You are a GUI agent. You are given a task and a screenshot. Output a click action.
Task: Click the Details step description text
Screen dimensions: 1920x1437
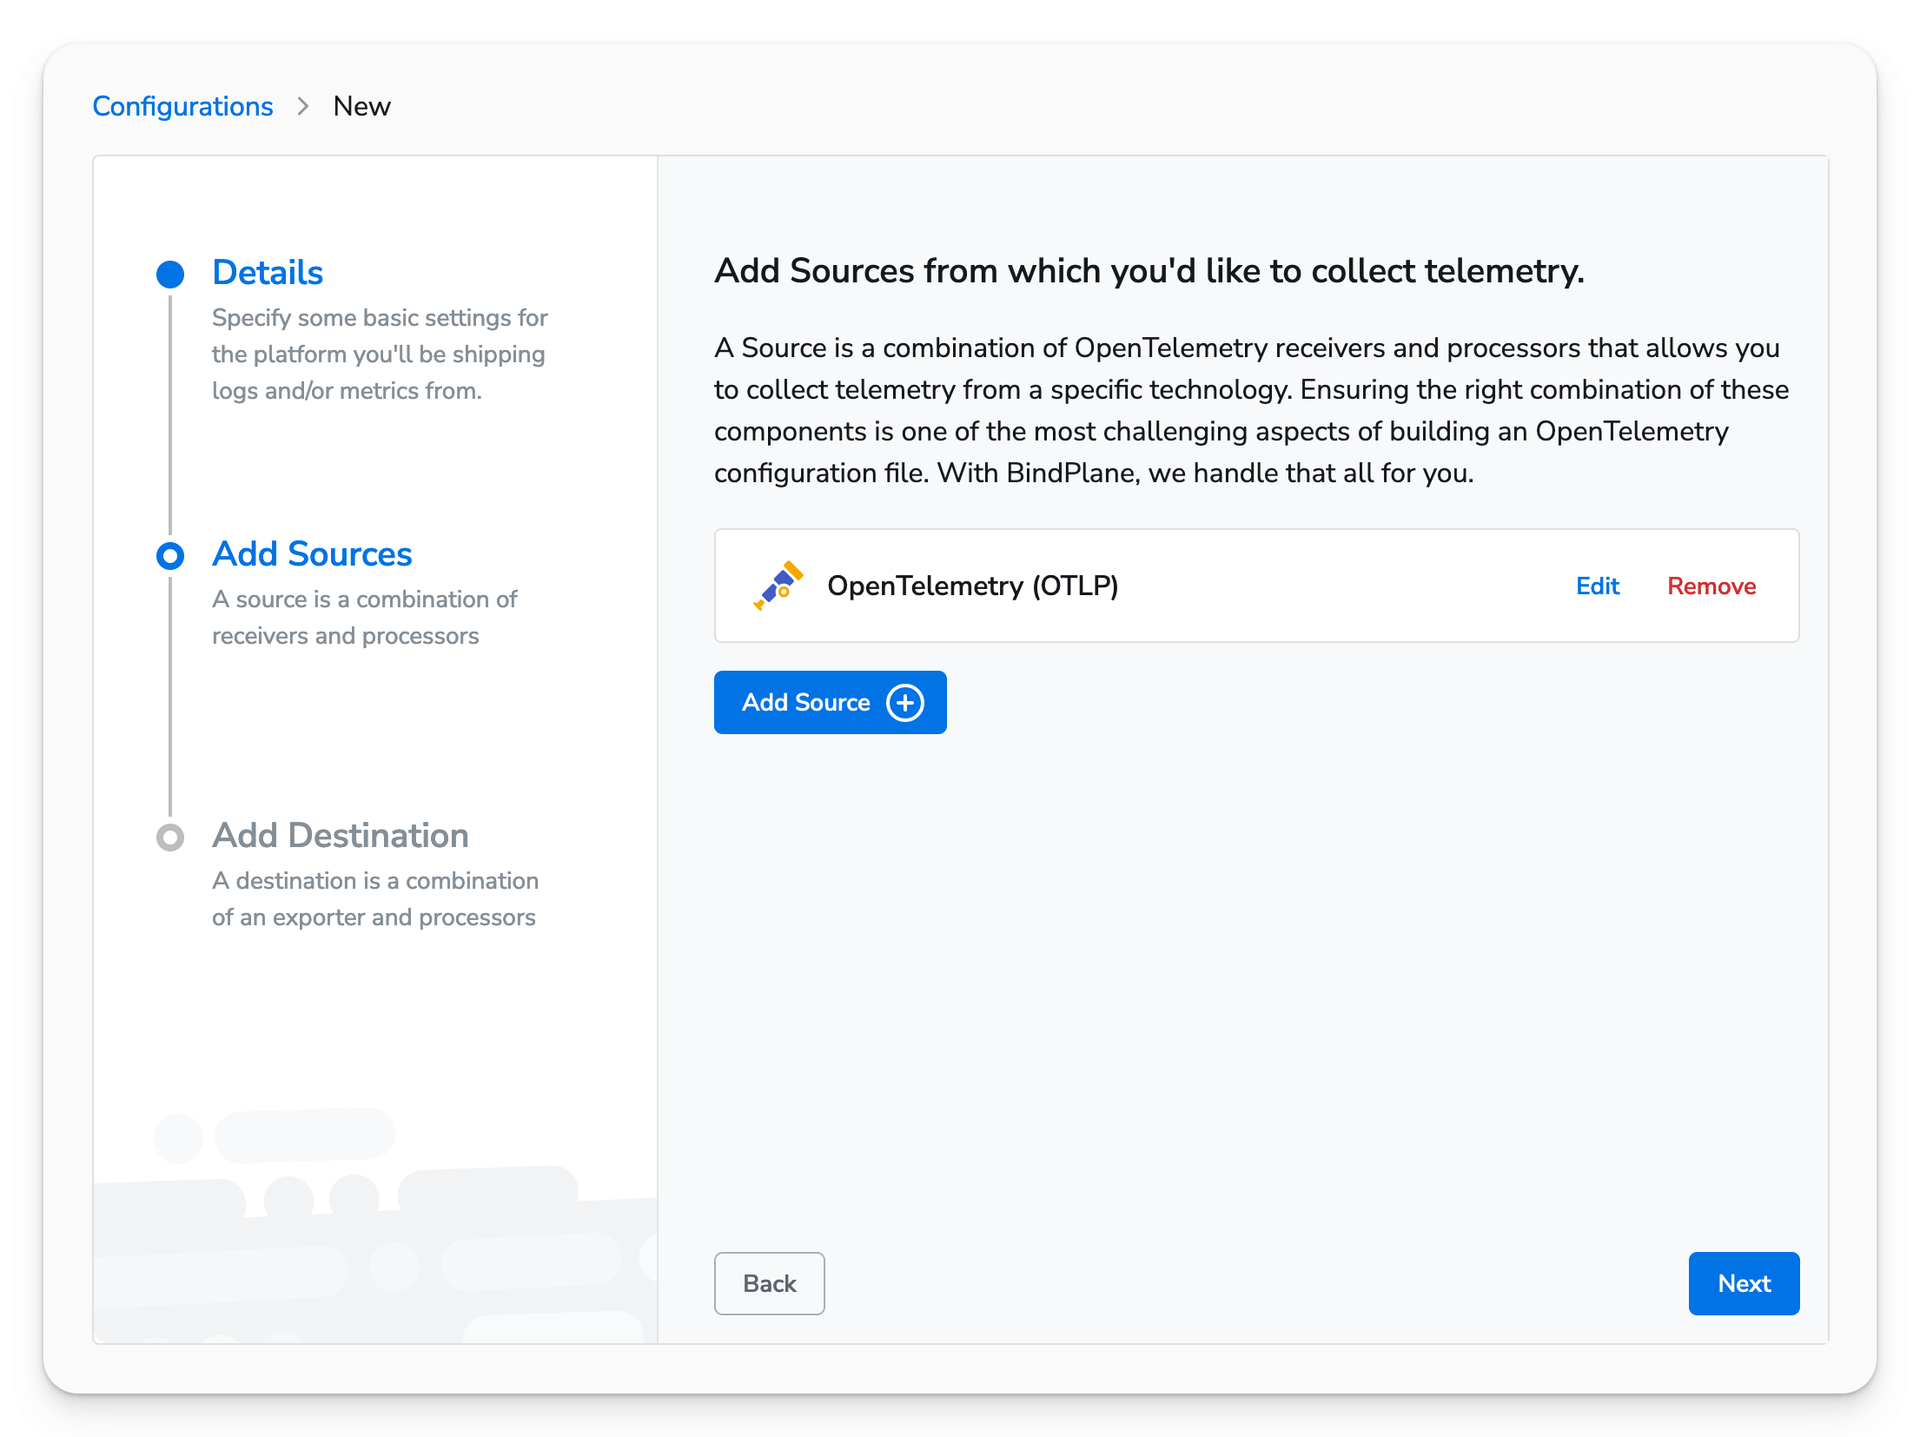[380, 354]
